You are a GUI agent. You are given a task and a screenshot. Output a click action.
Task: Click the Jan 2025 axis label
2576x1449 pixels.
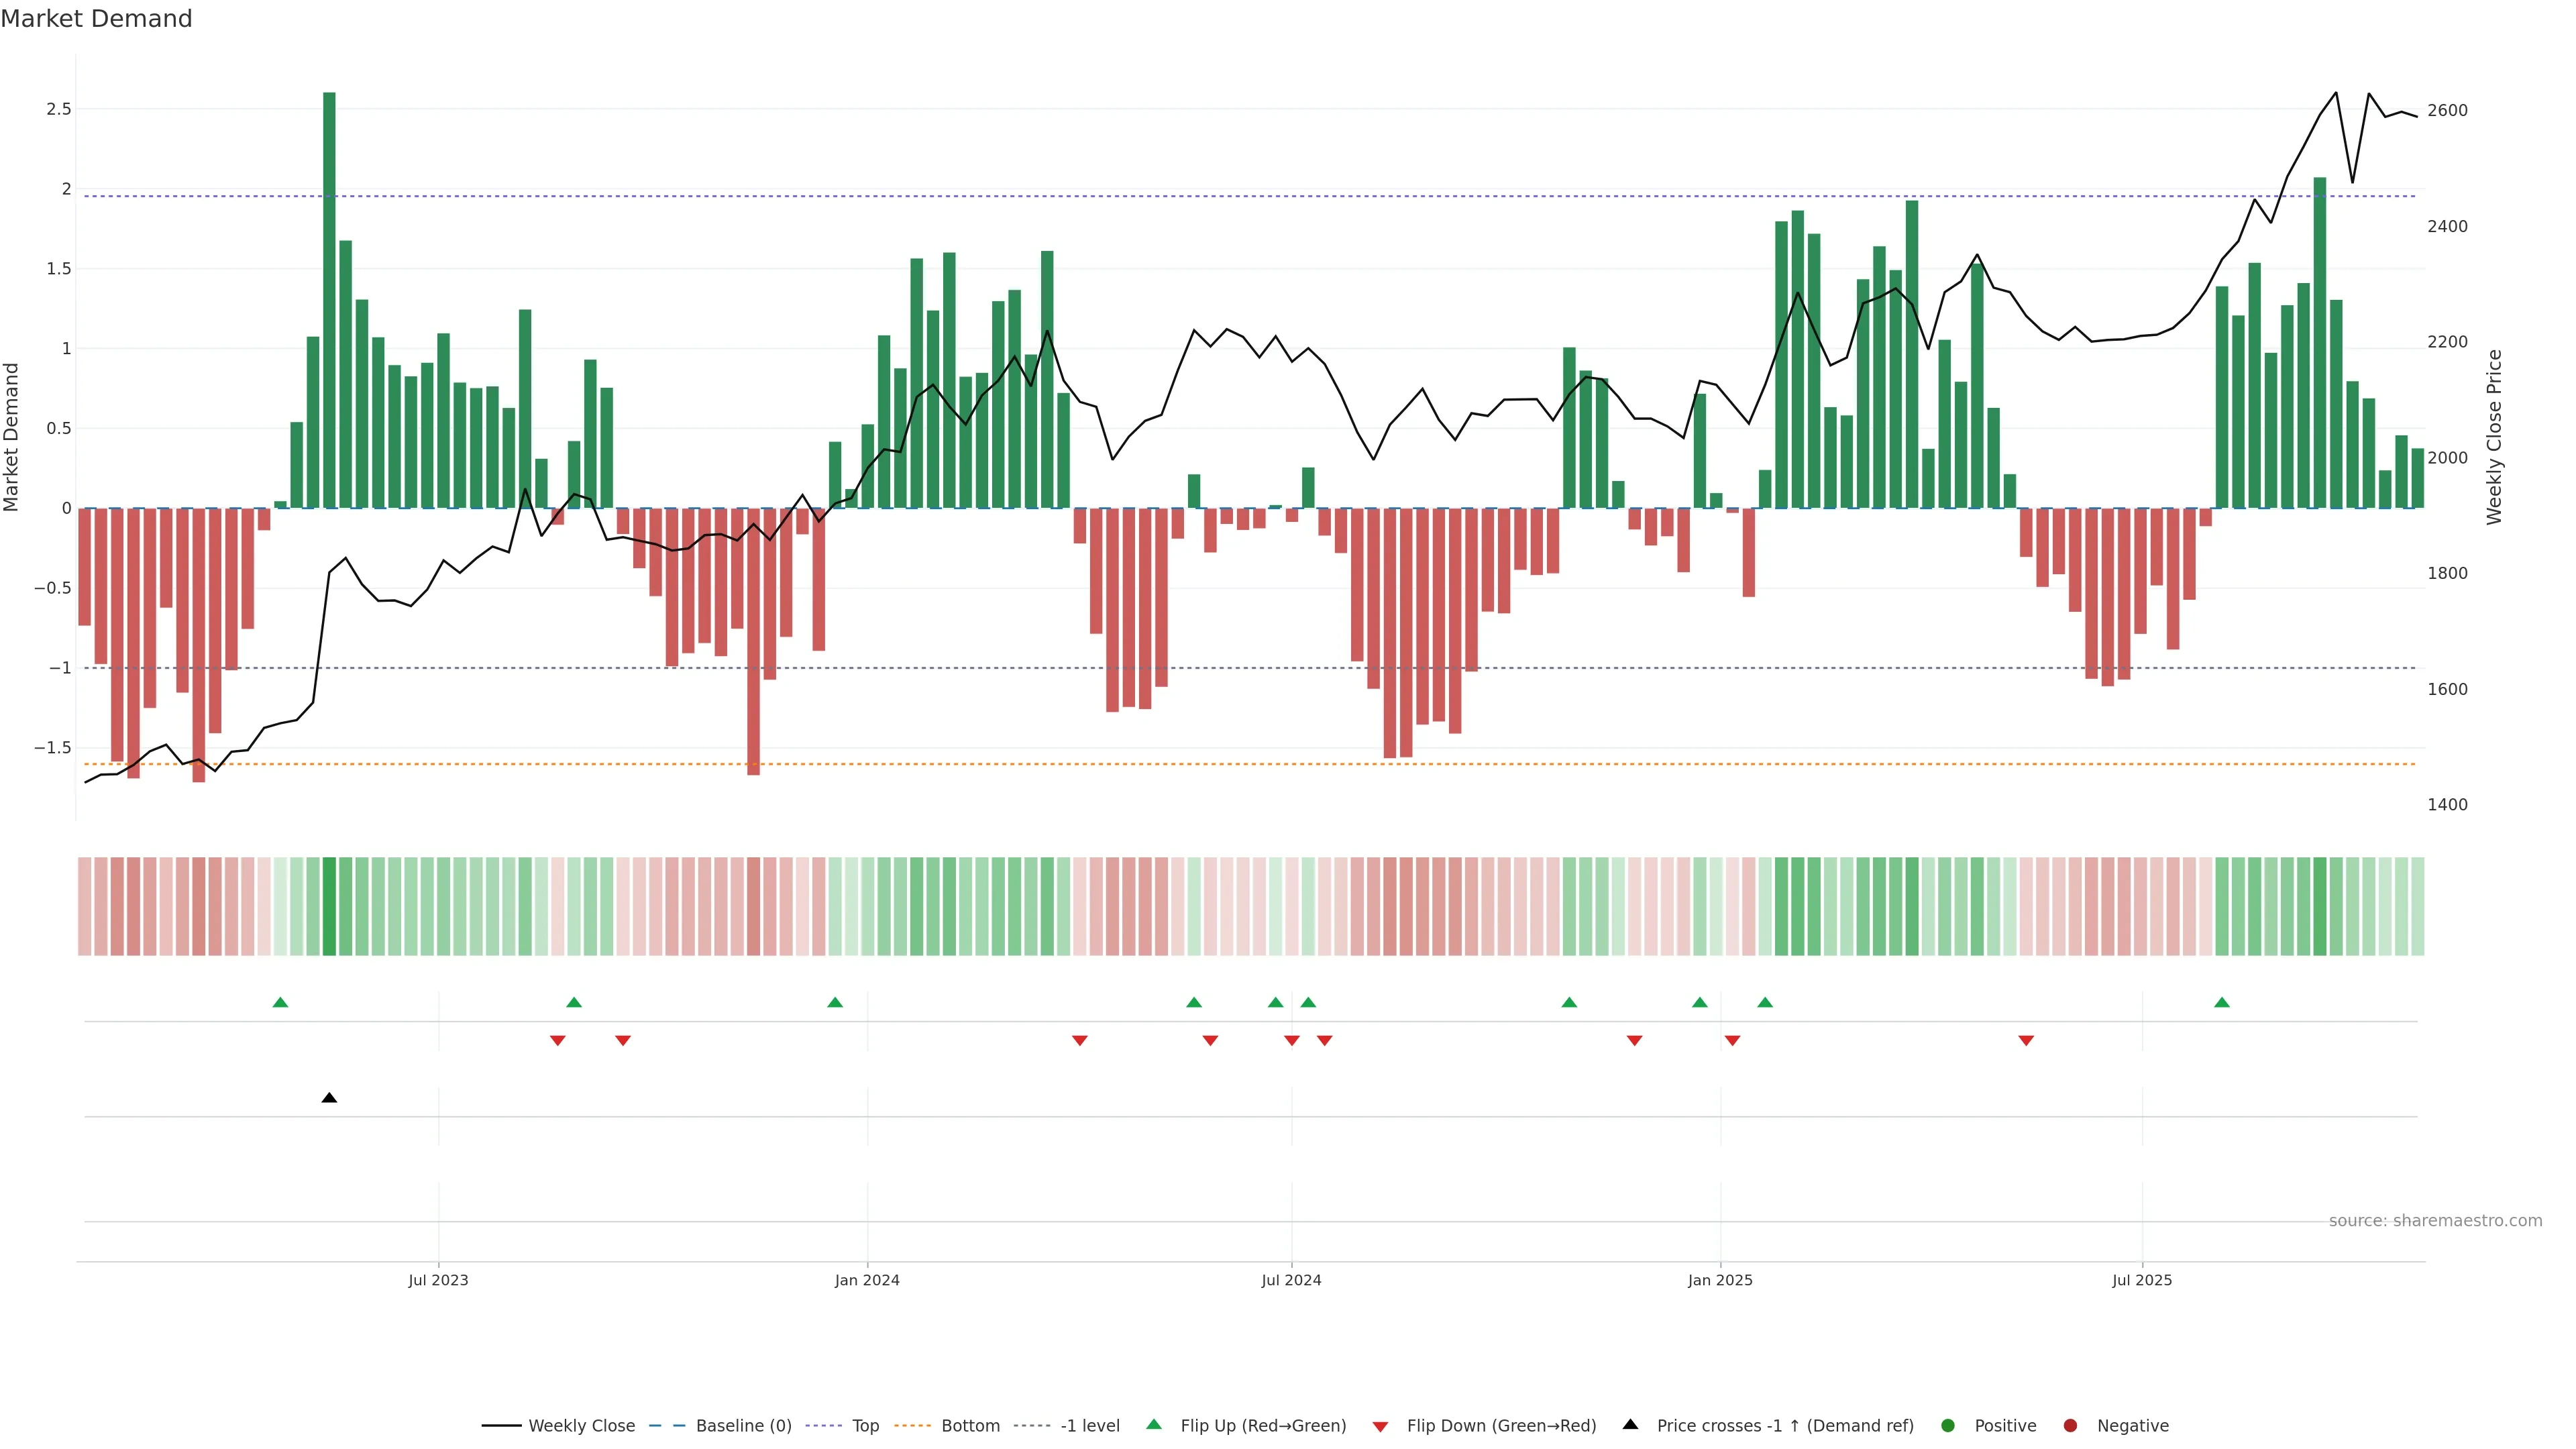(1720, 1280)
